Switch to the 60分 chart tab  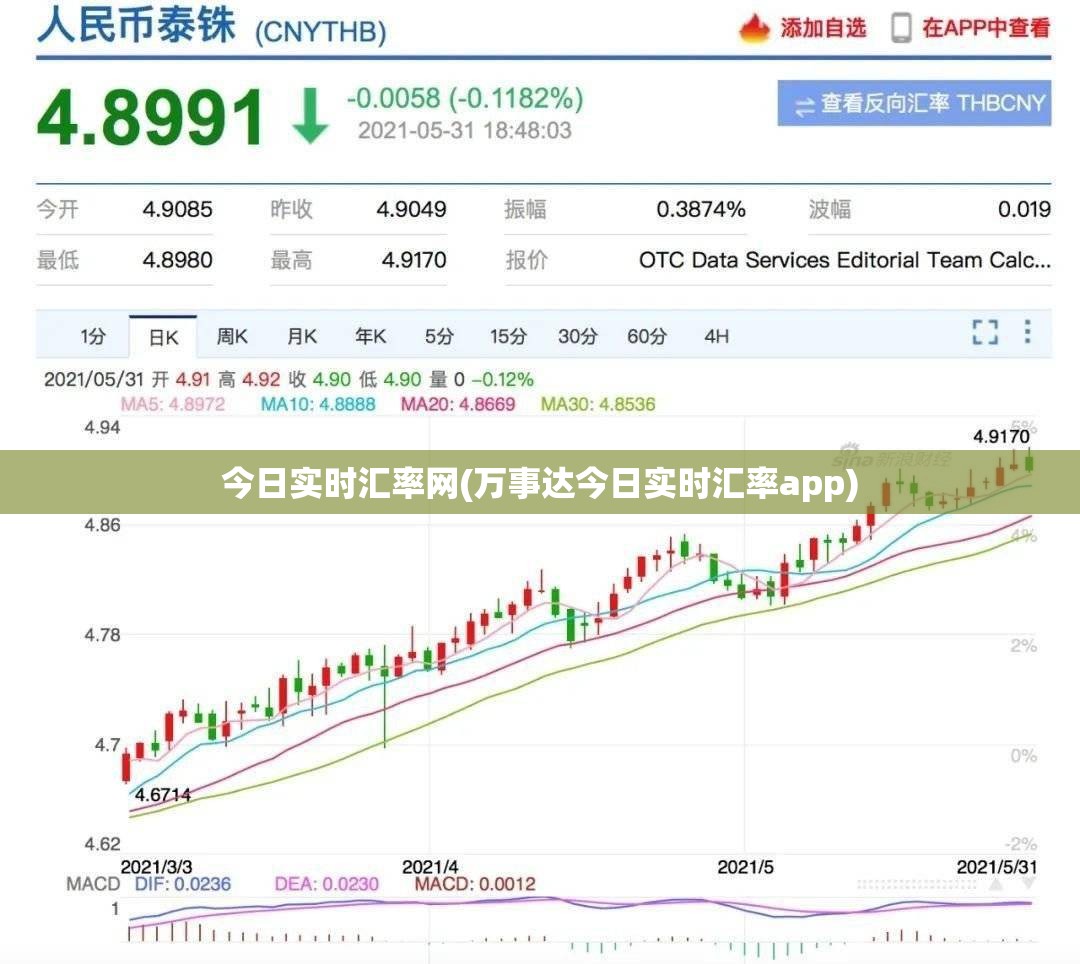coord(647,337)
